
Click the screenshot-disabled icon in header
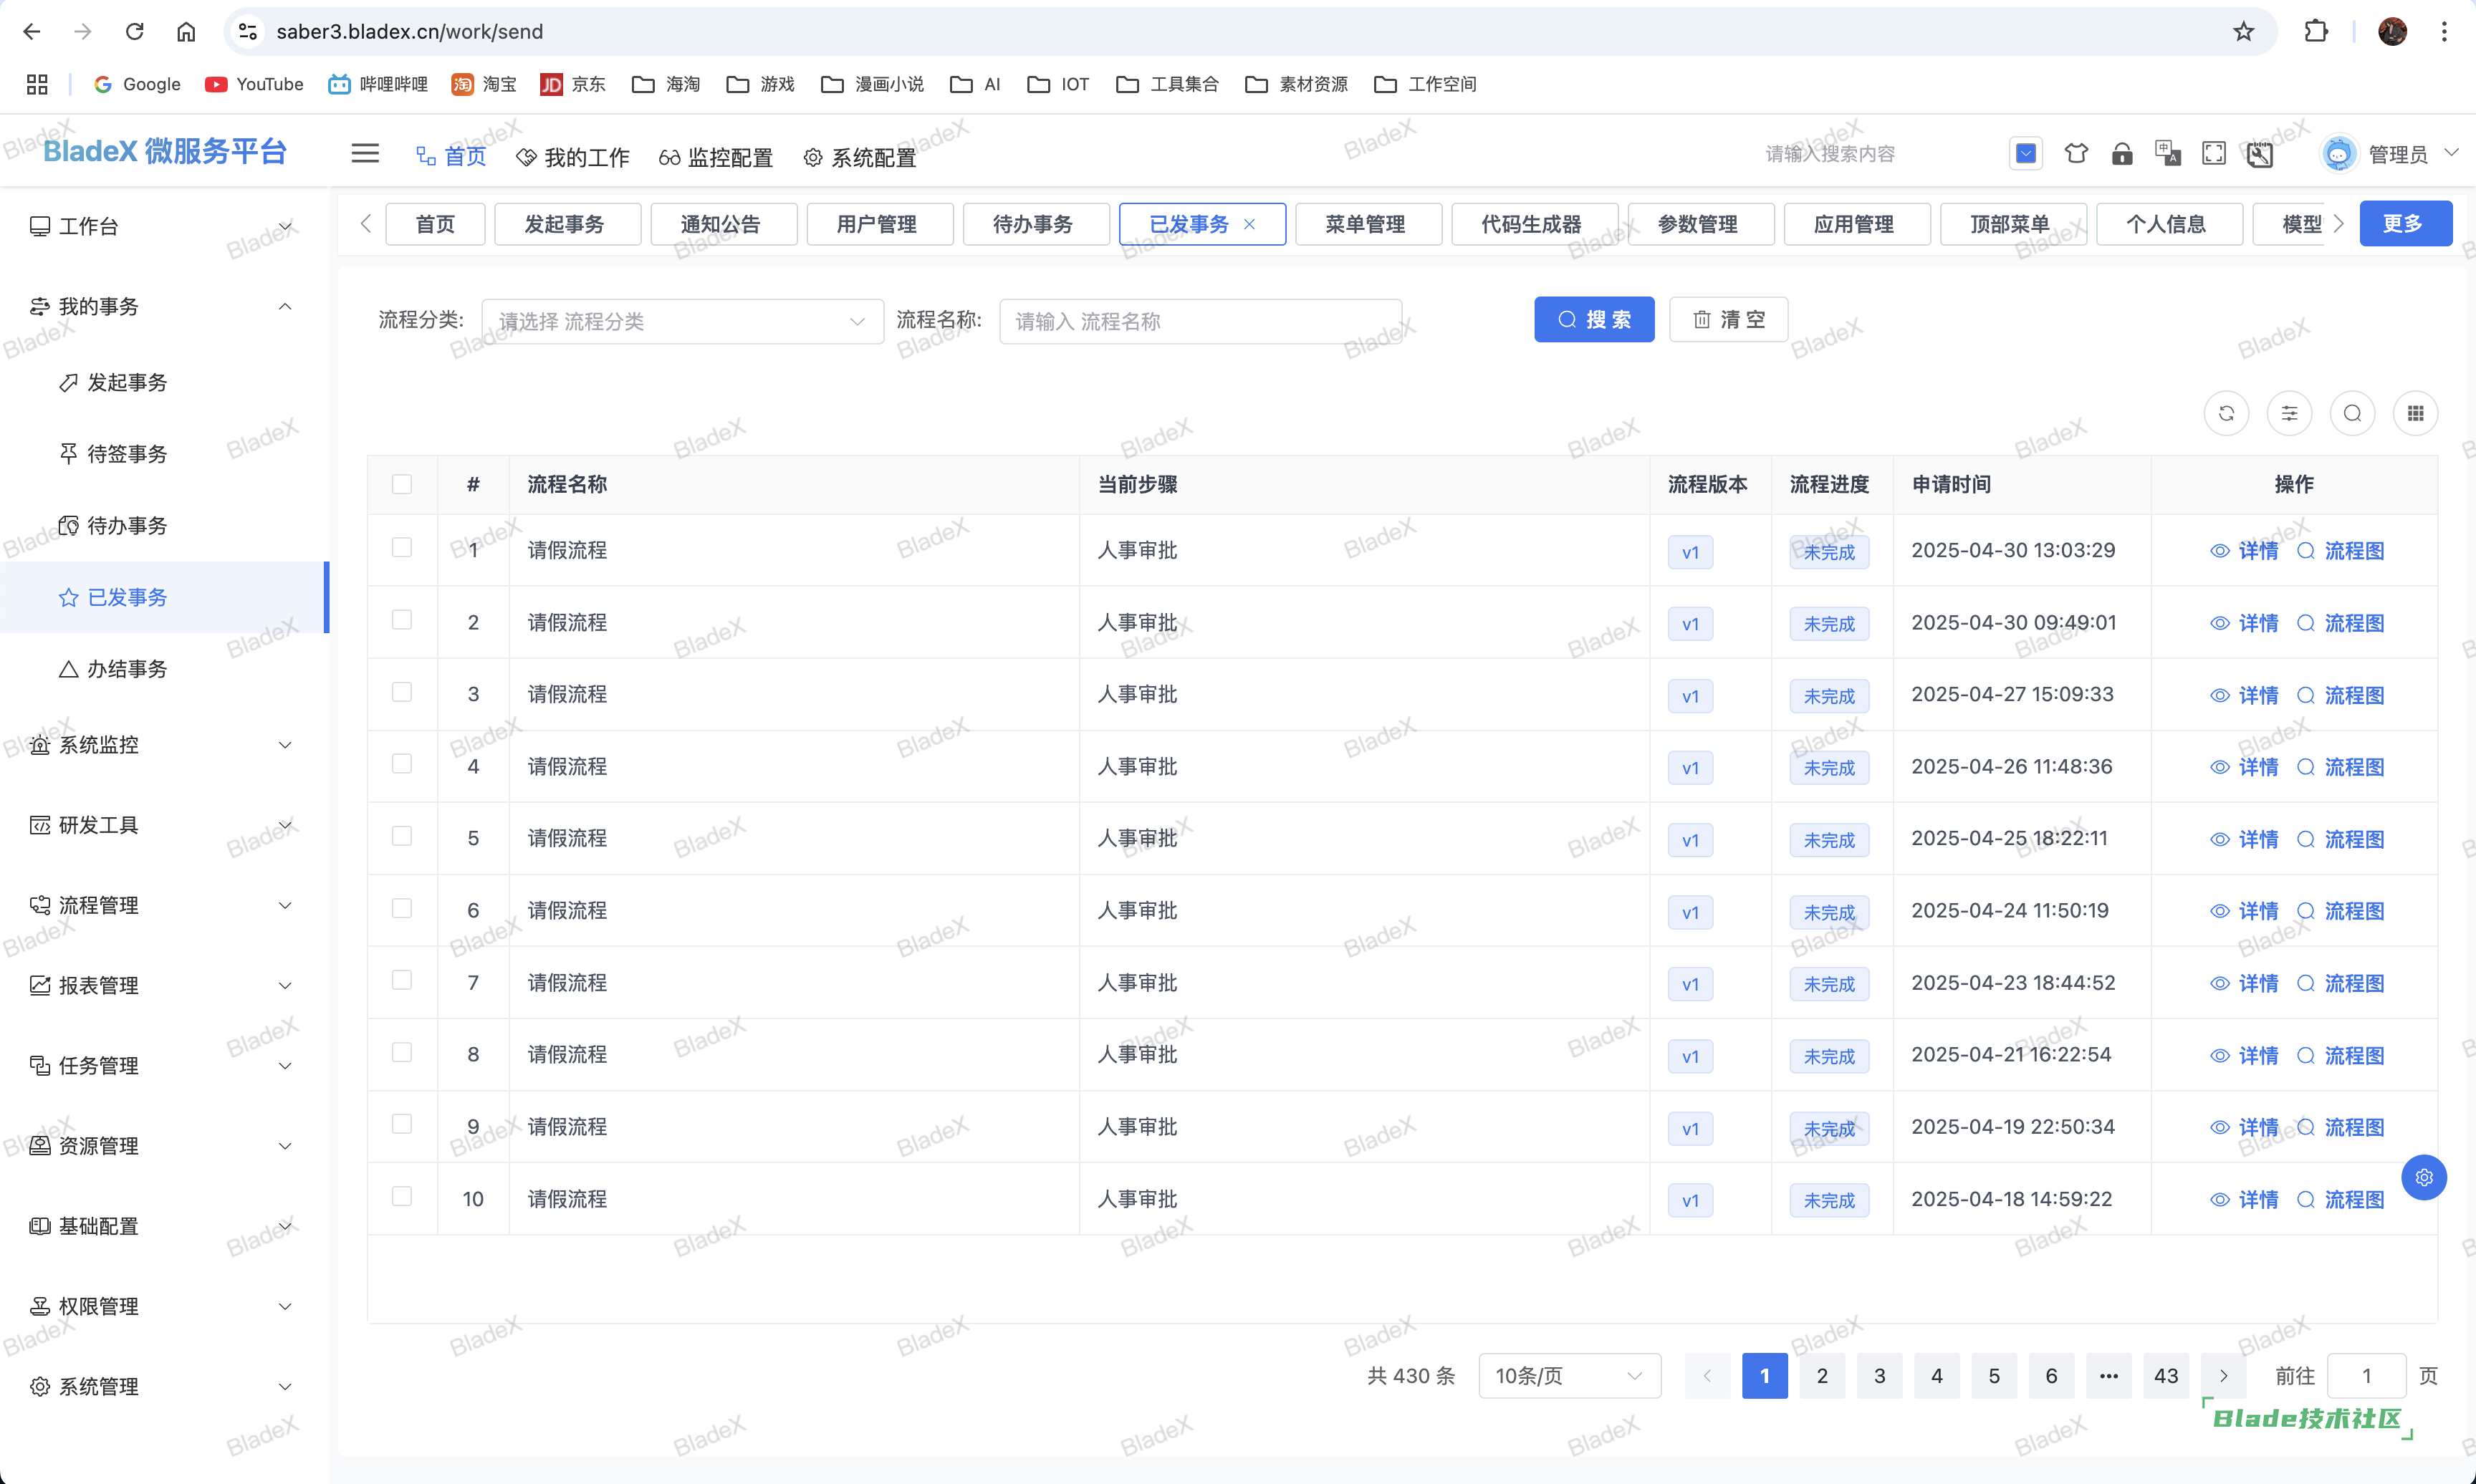(2260, 154)
